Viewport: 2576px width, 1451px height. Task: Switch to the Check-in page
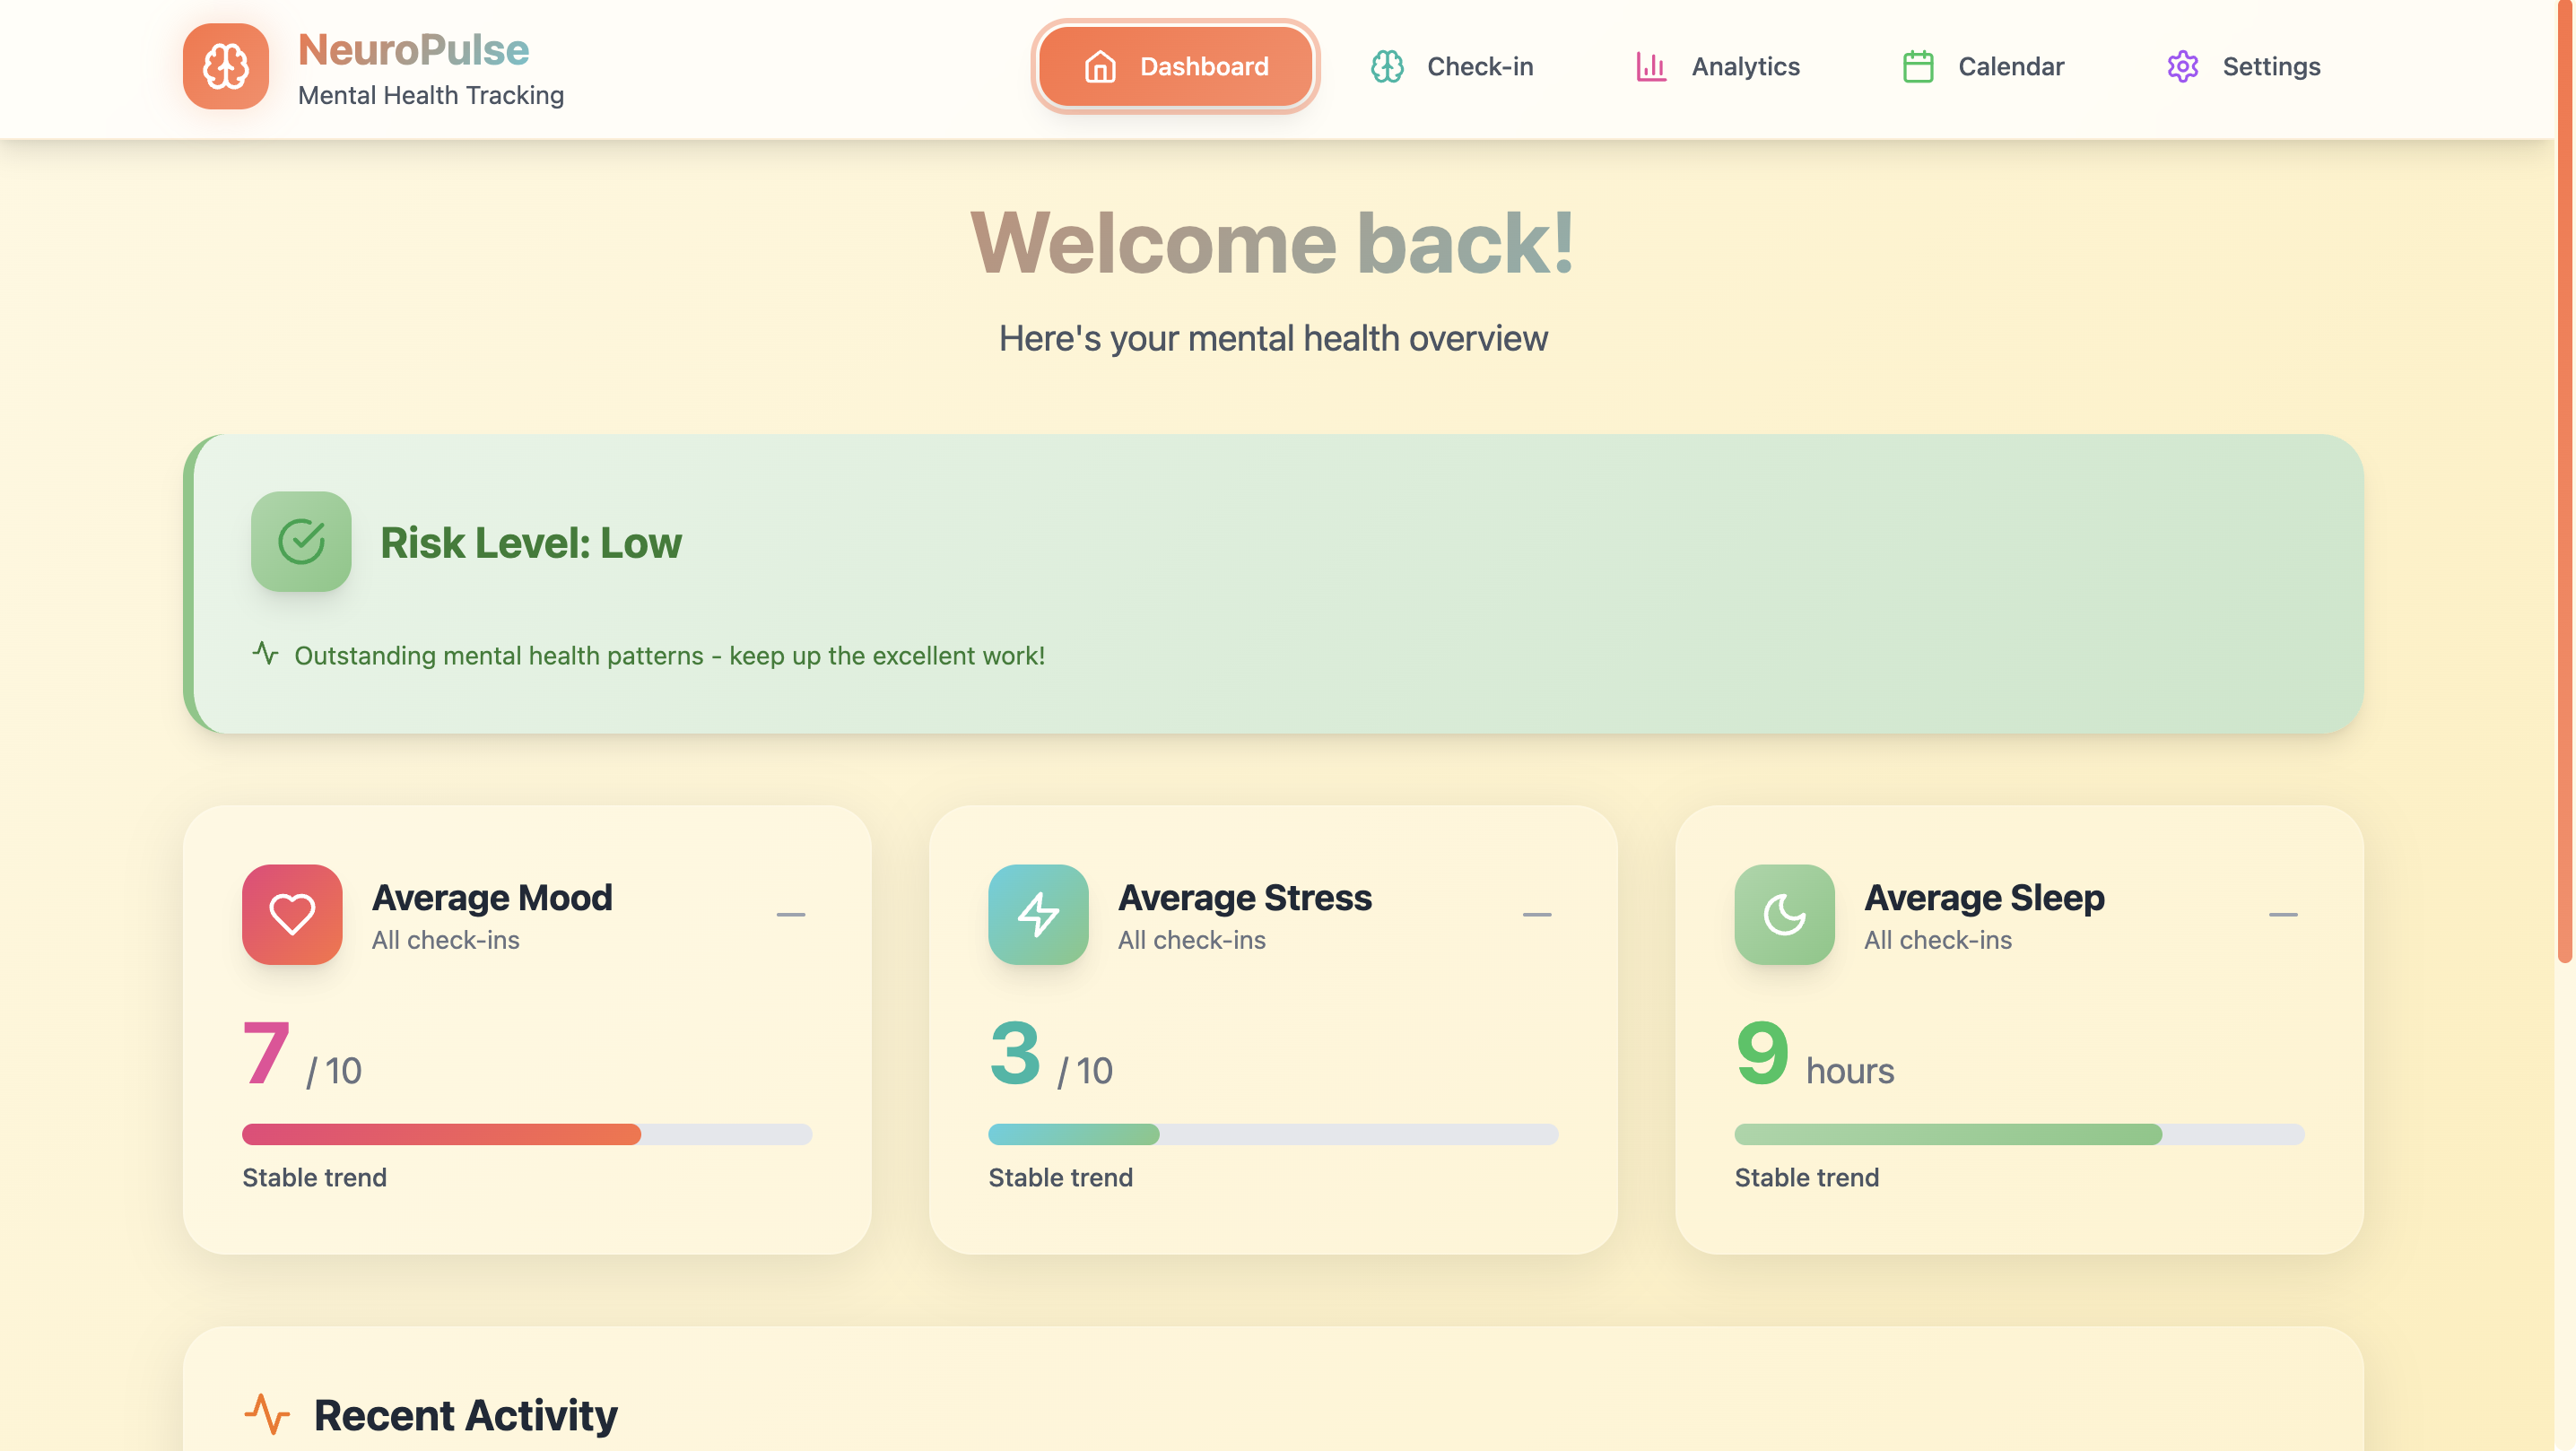pyautogui.click(x=1479, y=66)
